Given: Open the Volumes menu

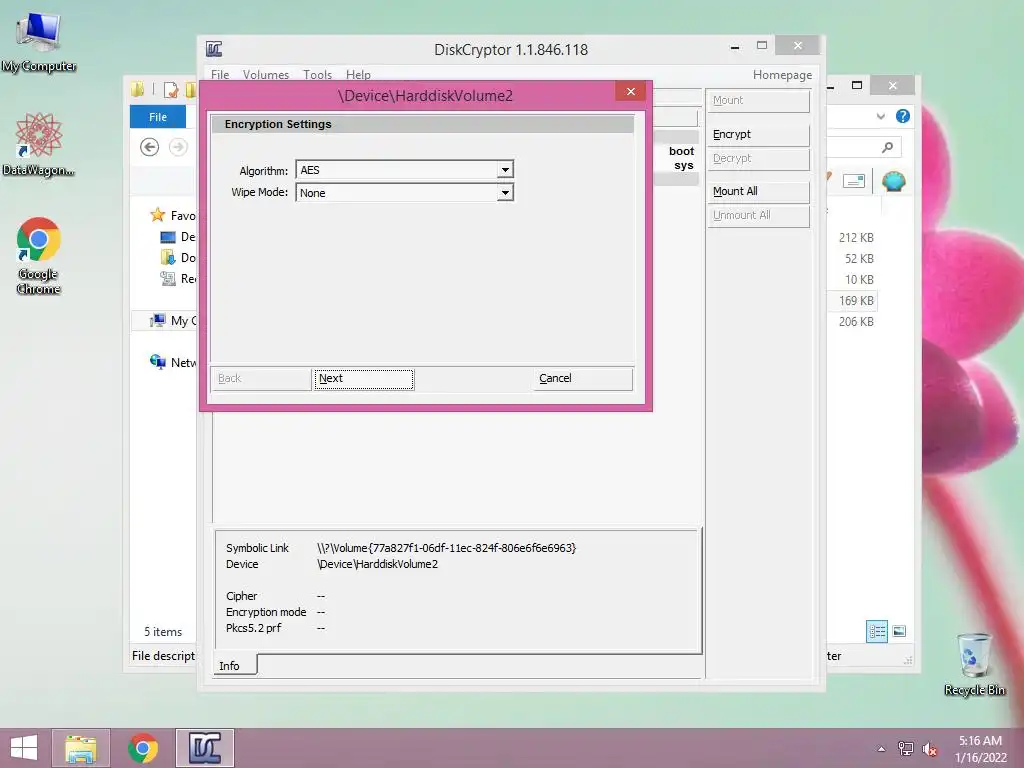Looking at the screenshot, I should (x=266, y=74).
